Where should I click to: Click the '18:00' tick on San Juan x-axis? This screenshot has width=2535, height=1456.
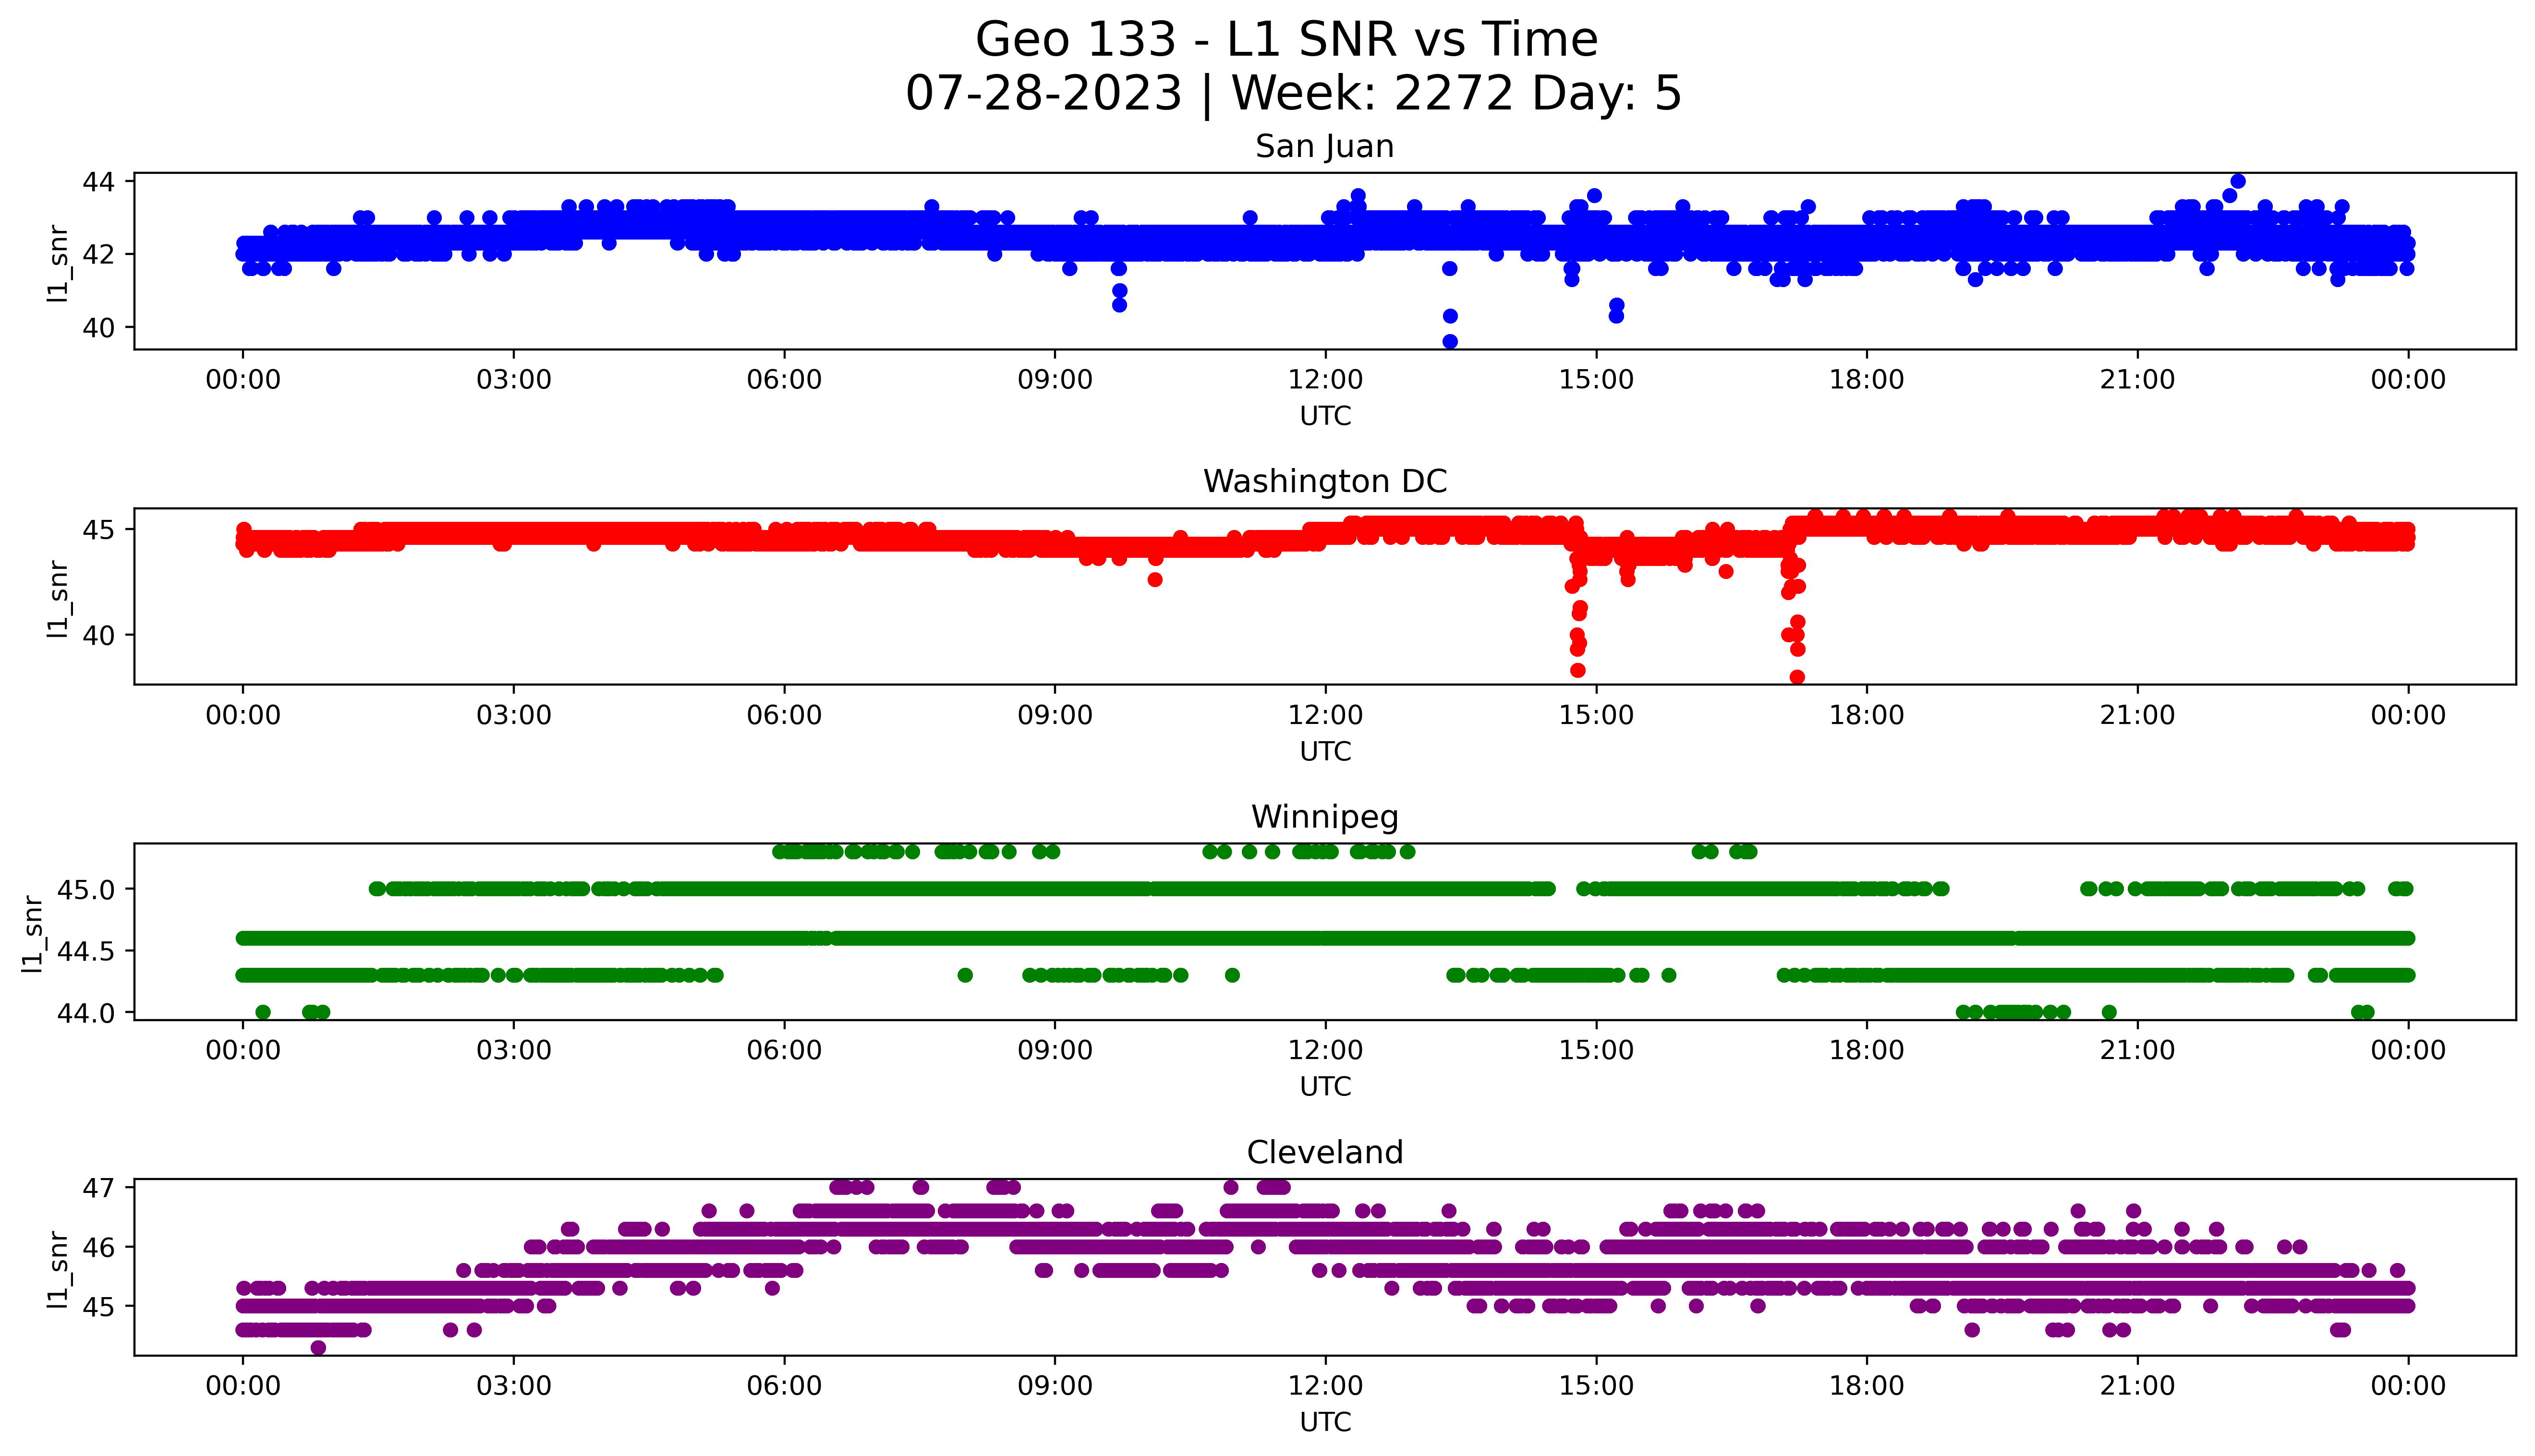(1867, 380)
